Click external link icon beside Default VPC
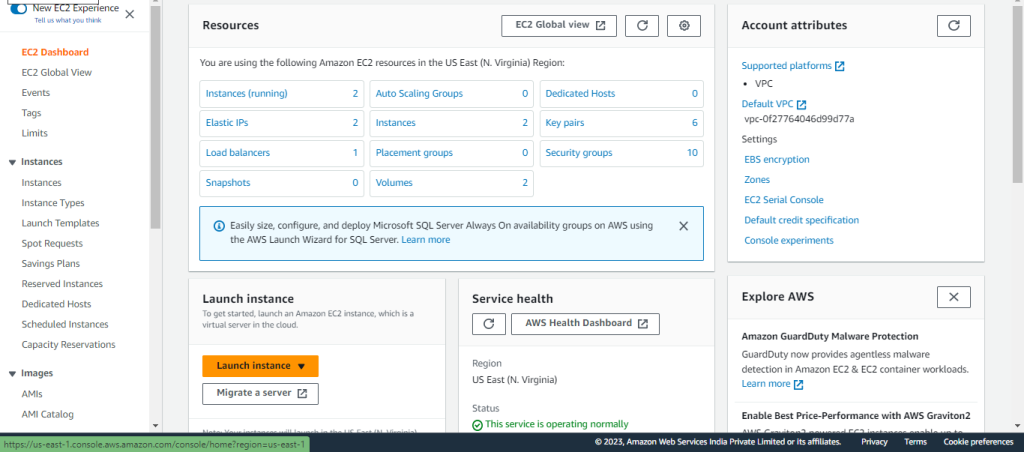 click(x=801, y=105)
